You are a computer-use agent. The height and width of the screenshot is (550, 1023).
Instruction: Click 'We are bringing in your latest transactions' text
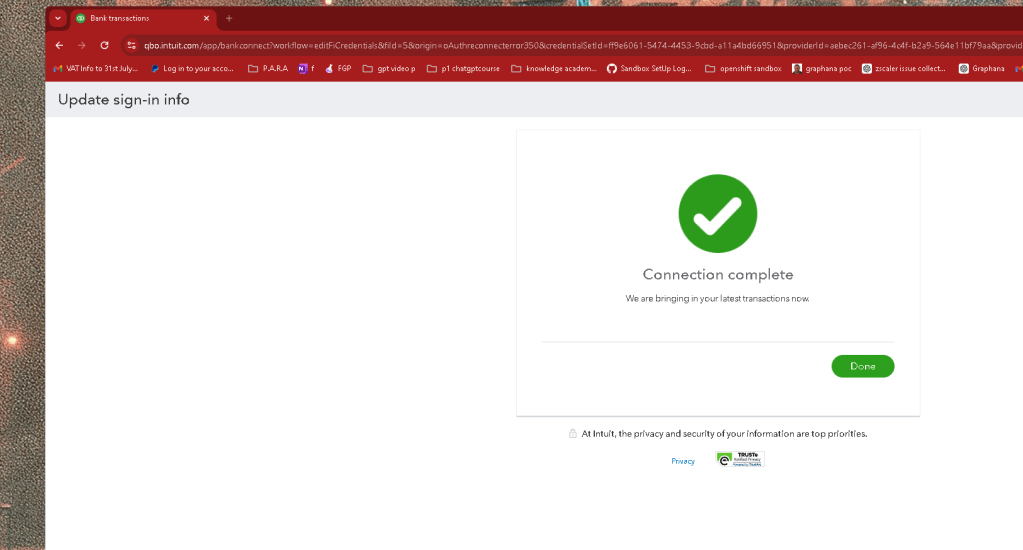pos(717,299)
